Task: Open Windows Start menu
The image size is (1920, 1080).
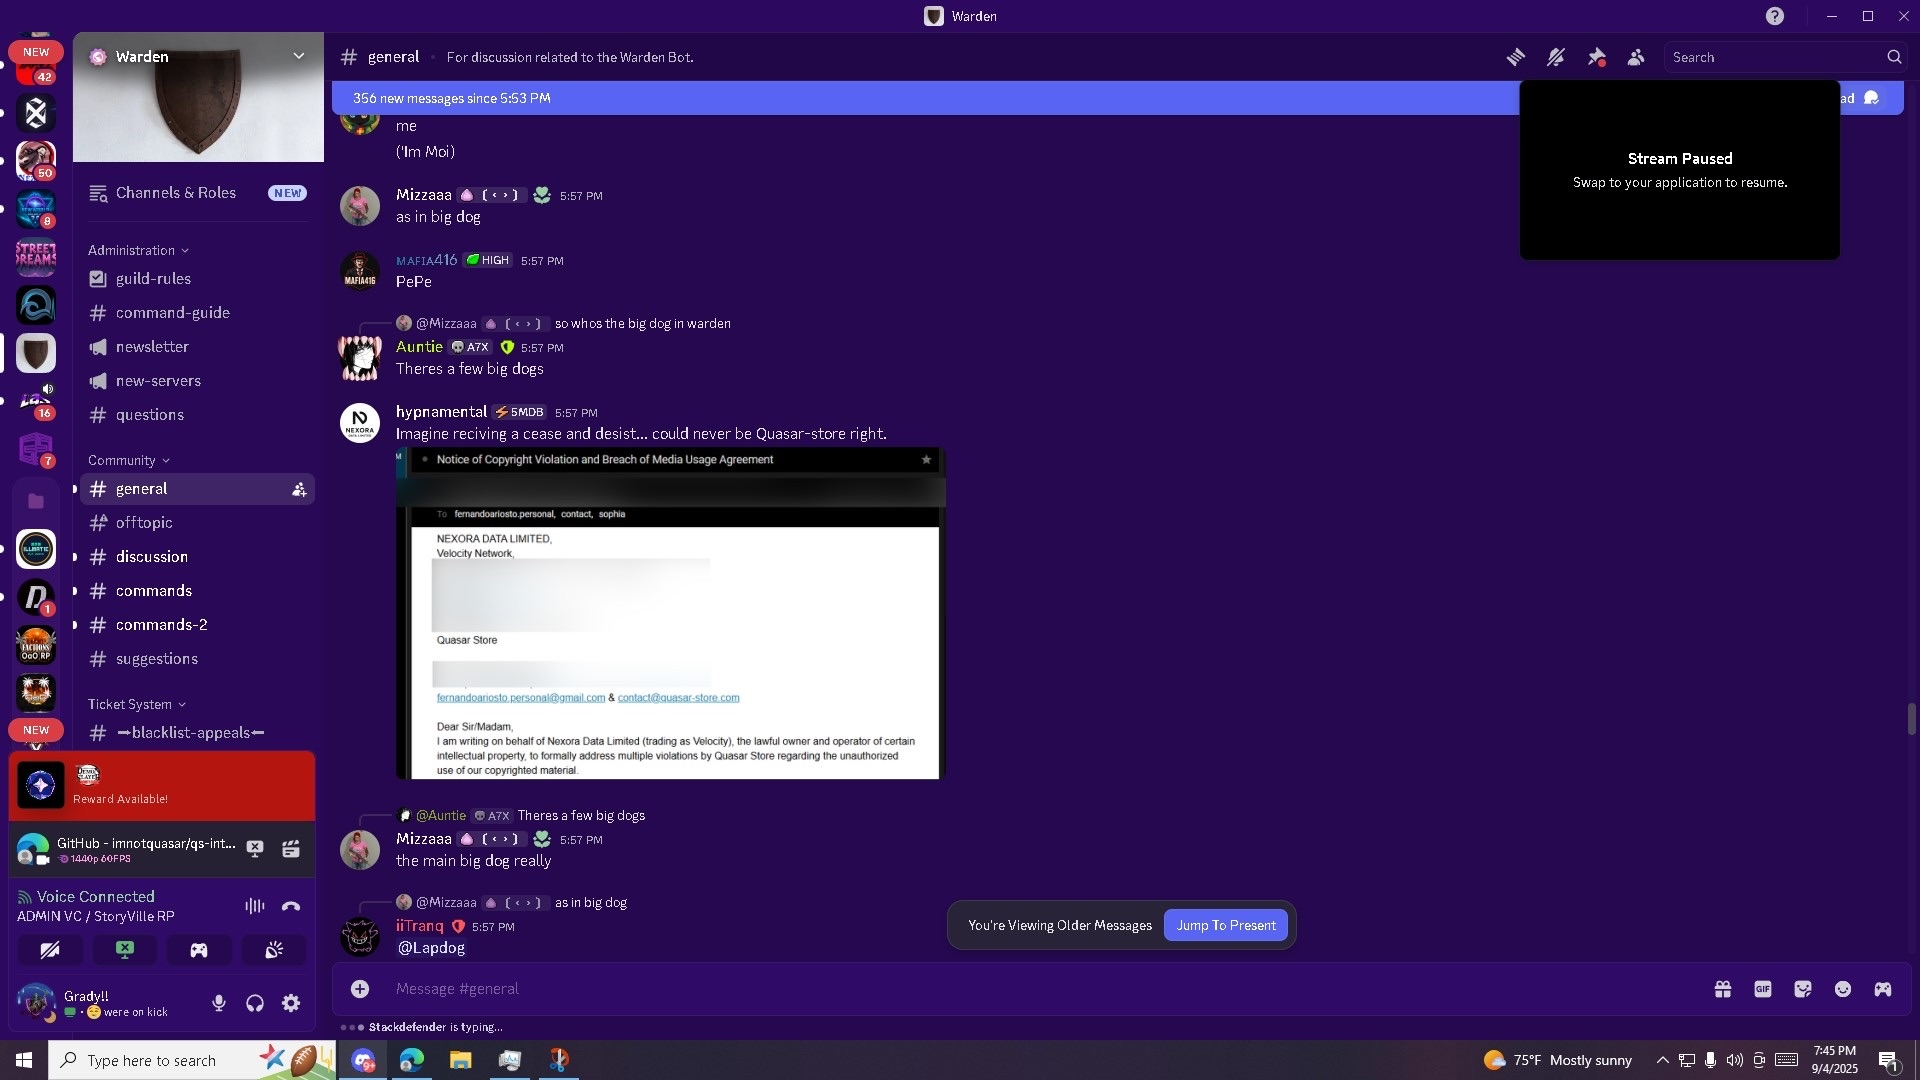Action: point(24,1060)
